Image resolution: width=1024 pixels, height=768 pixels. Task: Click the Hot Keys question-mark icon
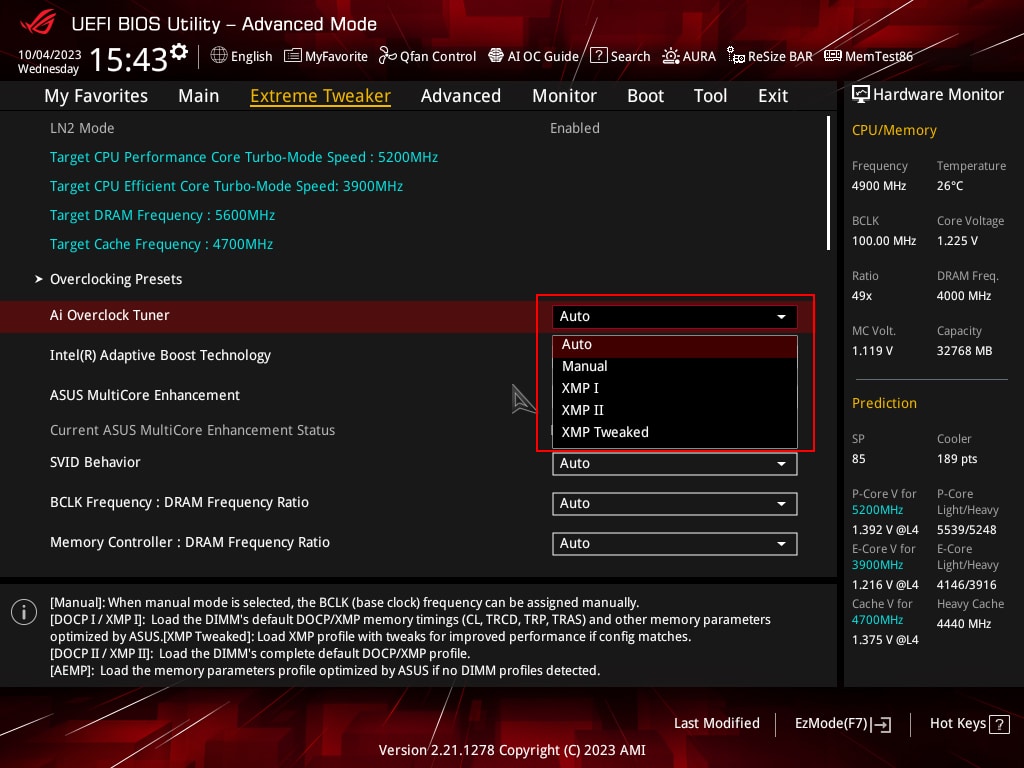tap(999, 724)
